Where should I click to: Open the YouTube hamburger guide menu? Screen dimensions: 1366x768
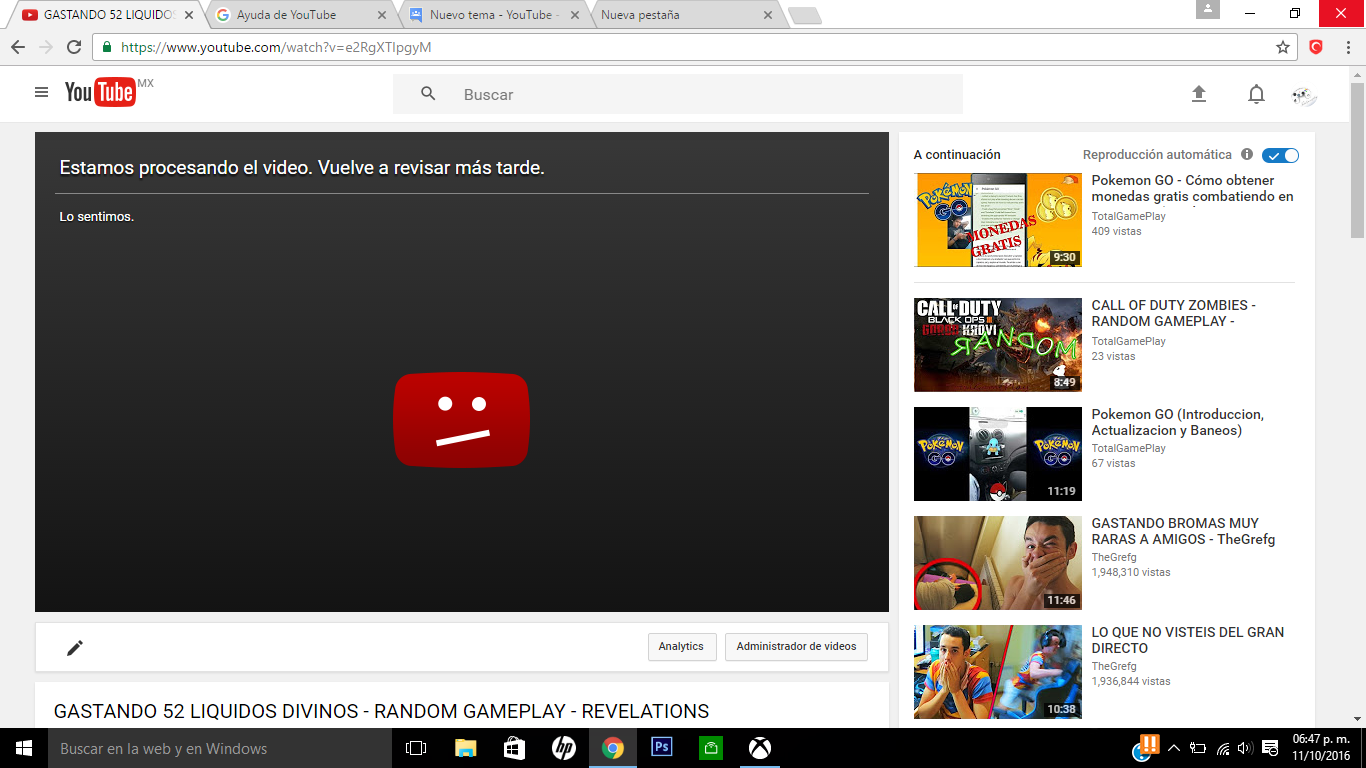coord(41,92)
